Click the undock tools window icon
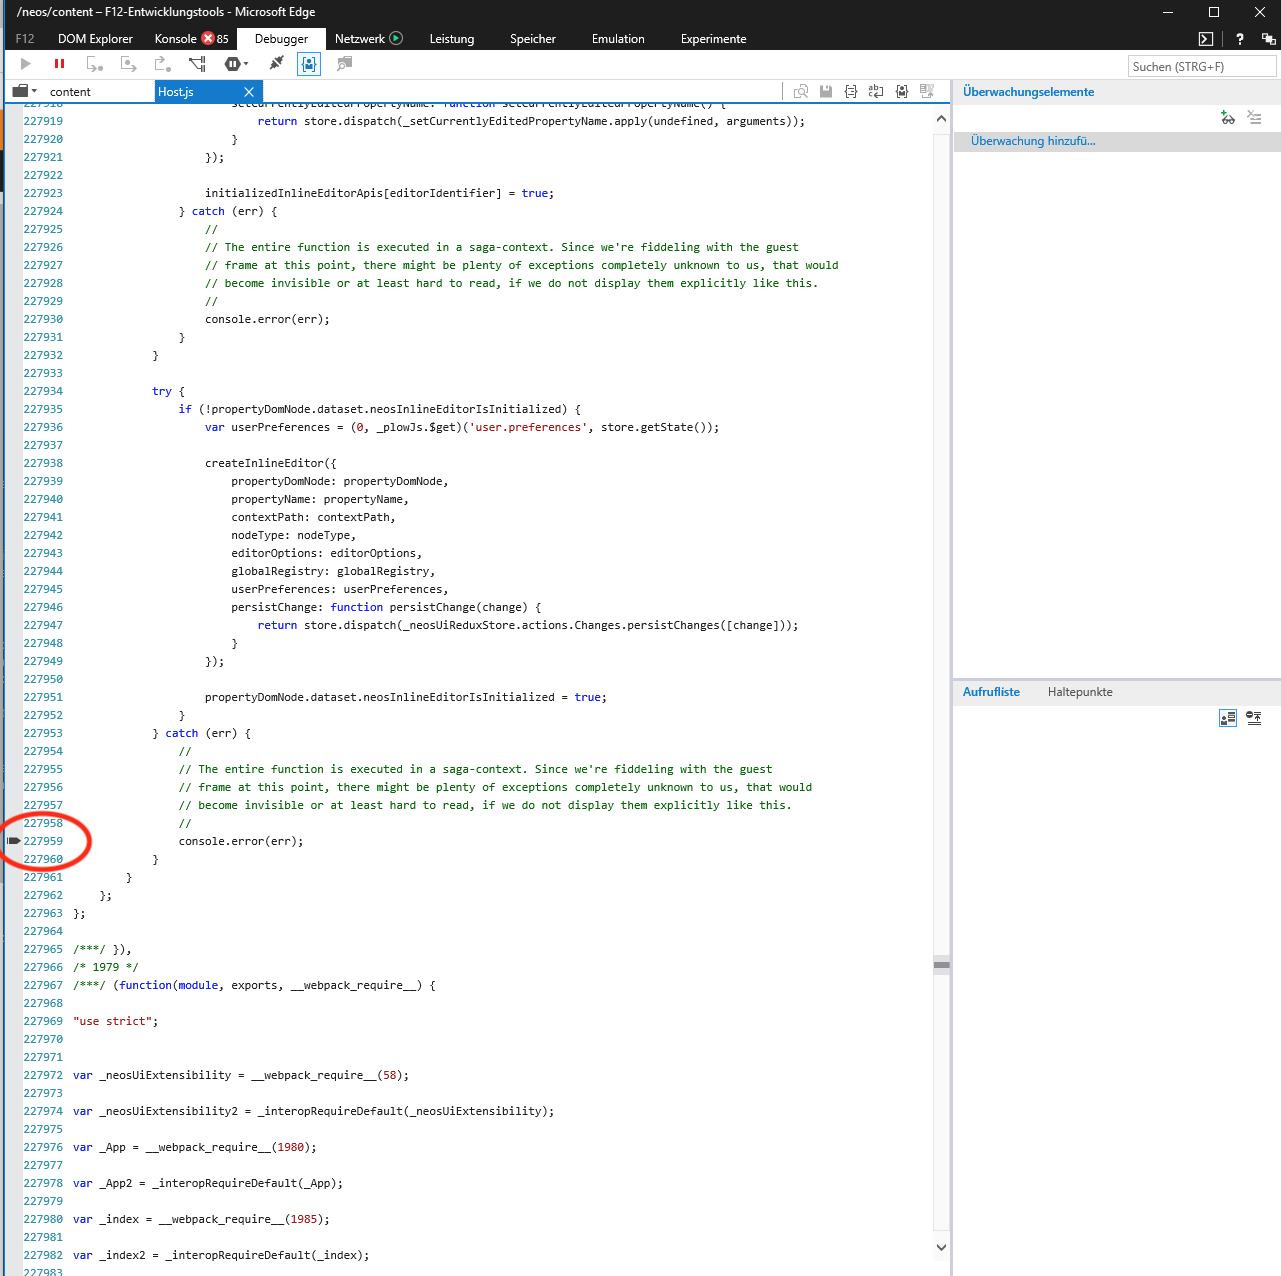 point(1269,39)
